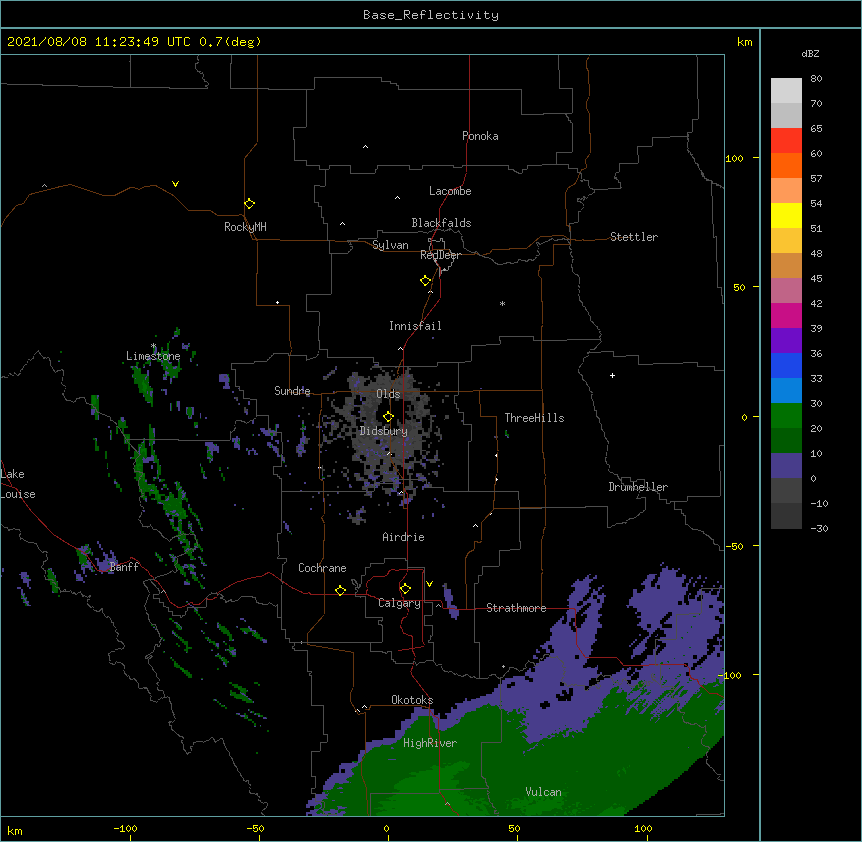Click the Limestone label
Viewport: 862px width, 842px height.
pos(153,356)
